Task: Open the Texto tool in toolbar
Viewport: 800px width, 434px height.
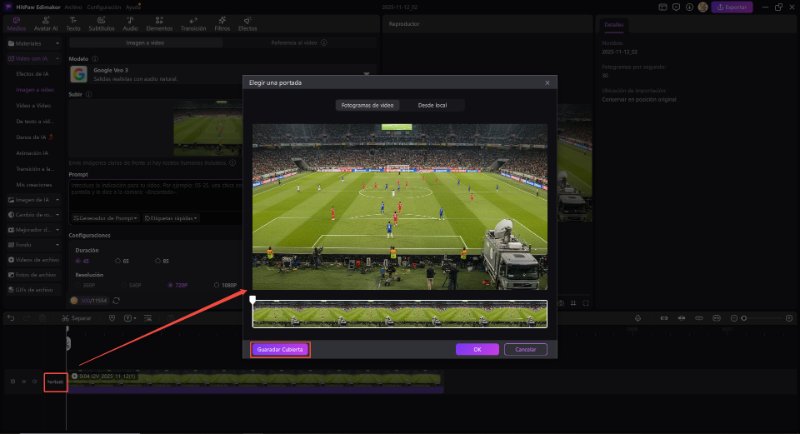Action: pyautogui.click(x=73, y=26)
